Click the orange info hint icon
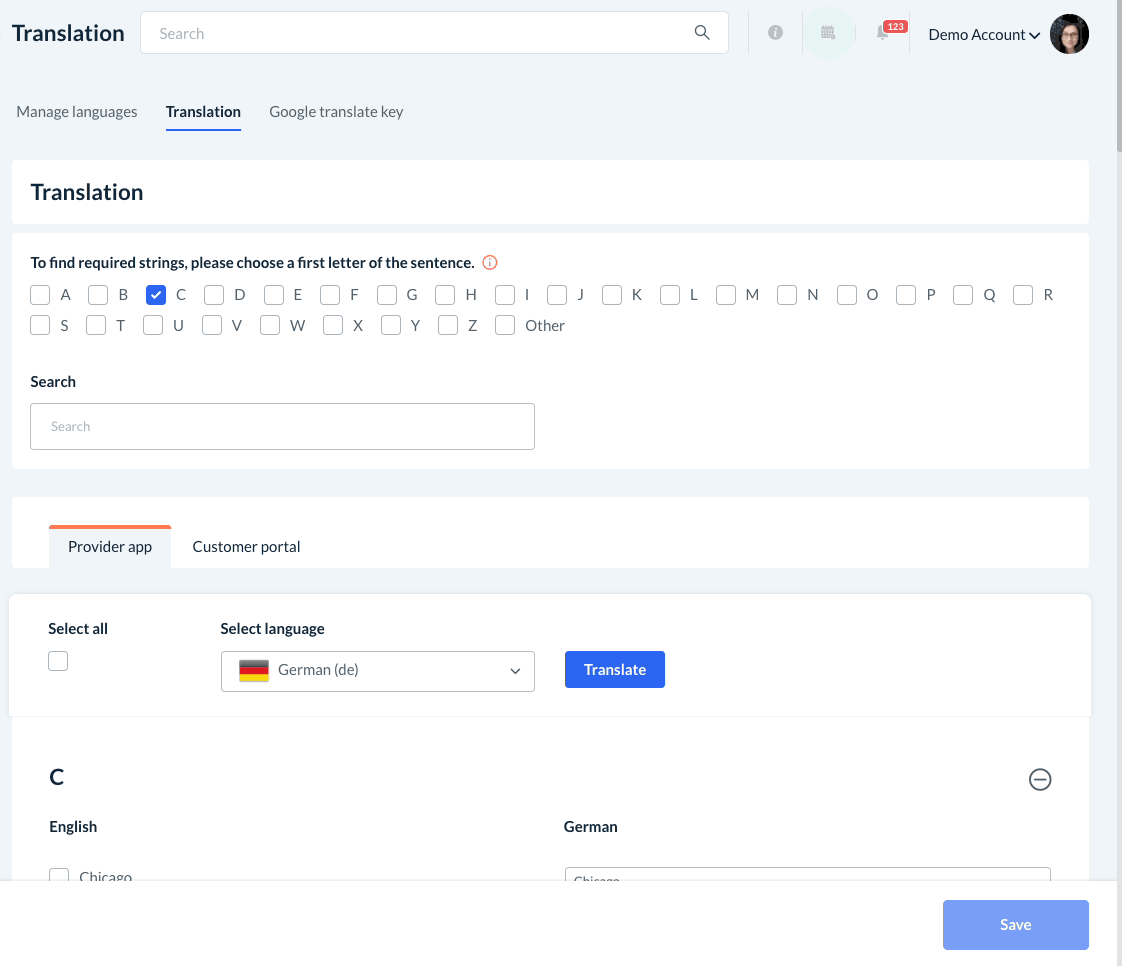Image resolution: width=1122 pixels, height=966 pixels. [490, 263]
